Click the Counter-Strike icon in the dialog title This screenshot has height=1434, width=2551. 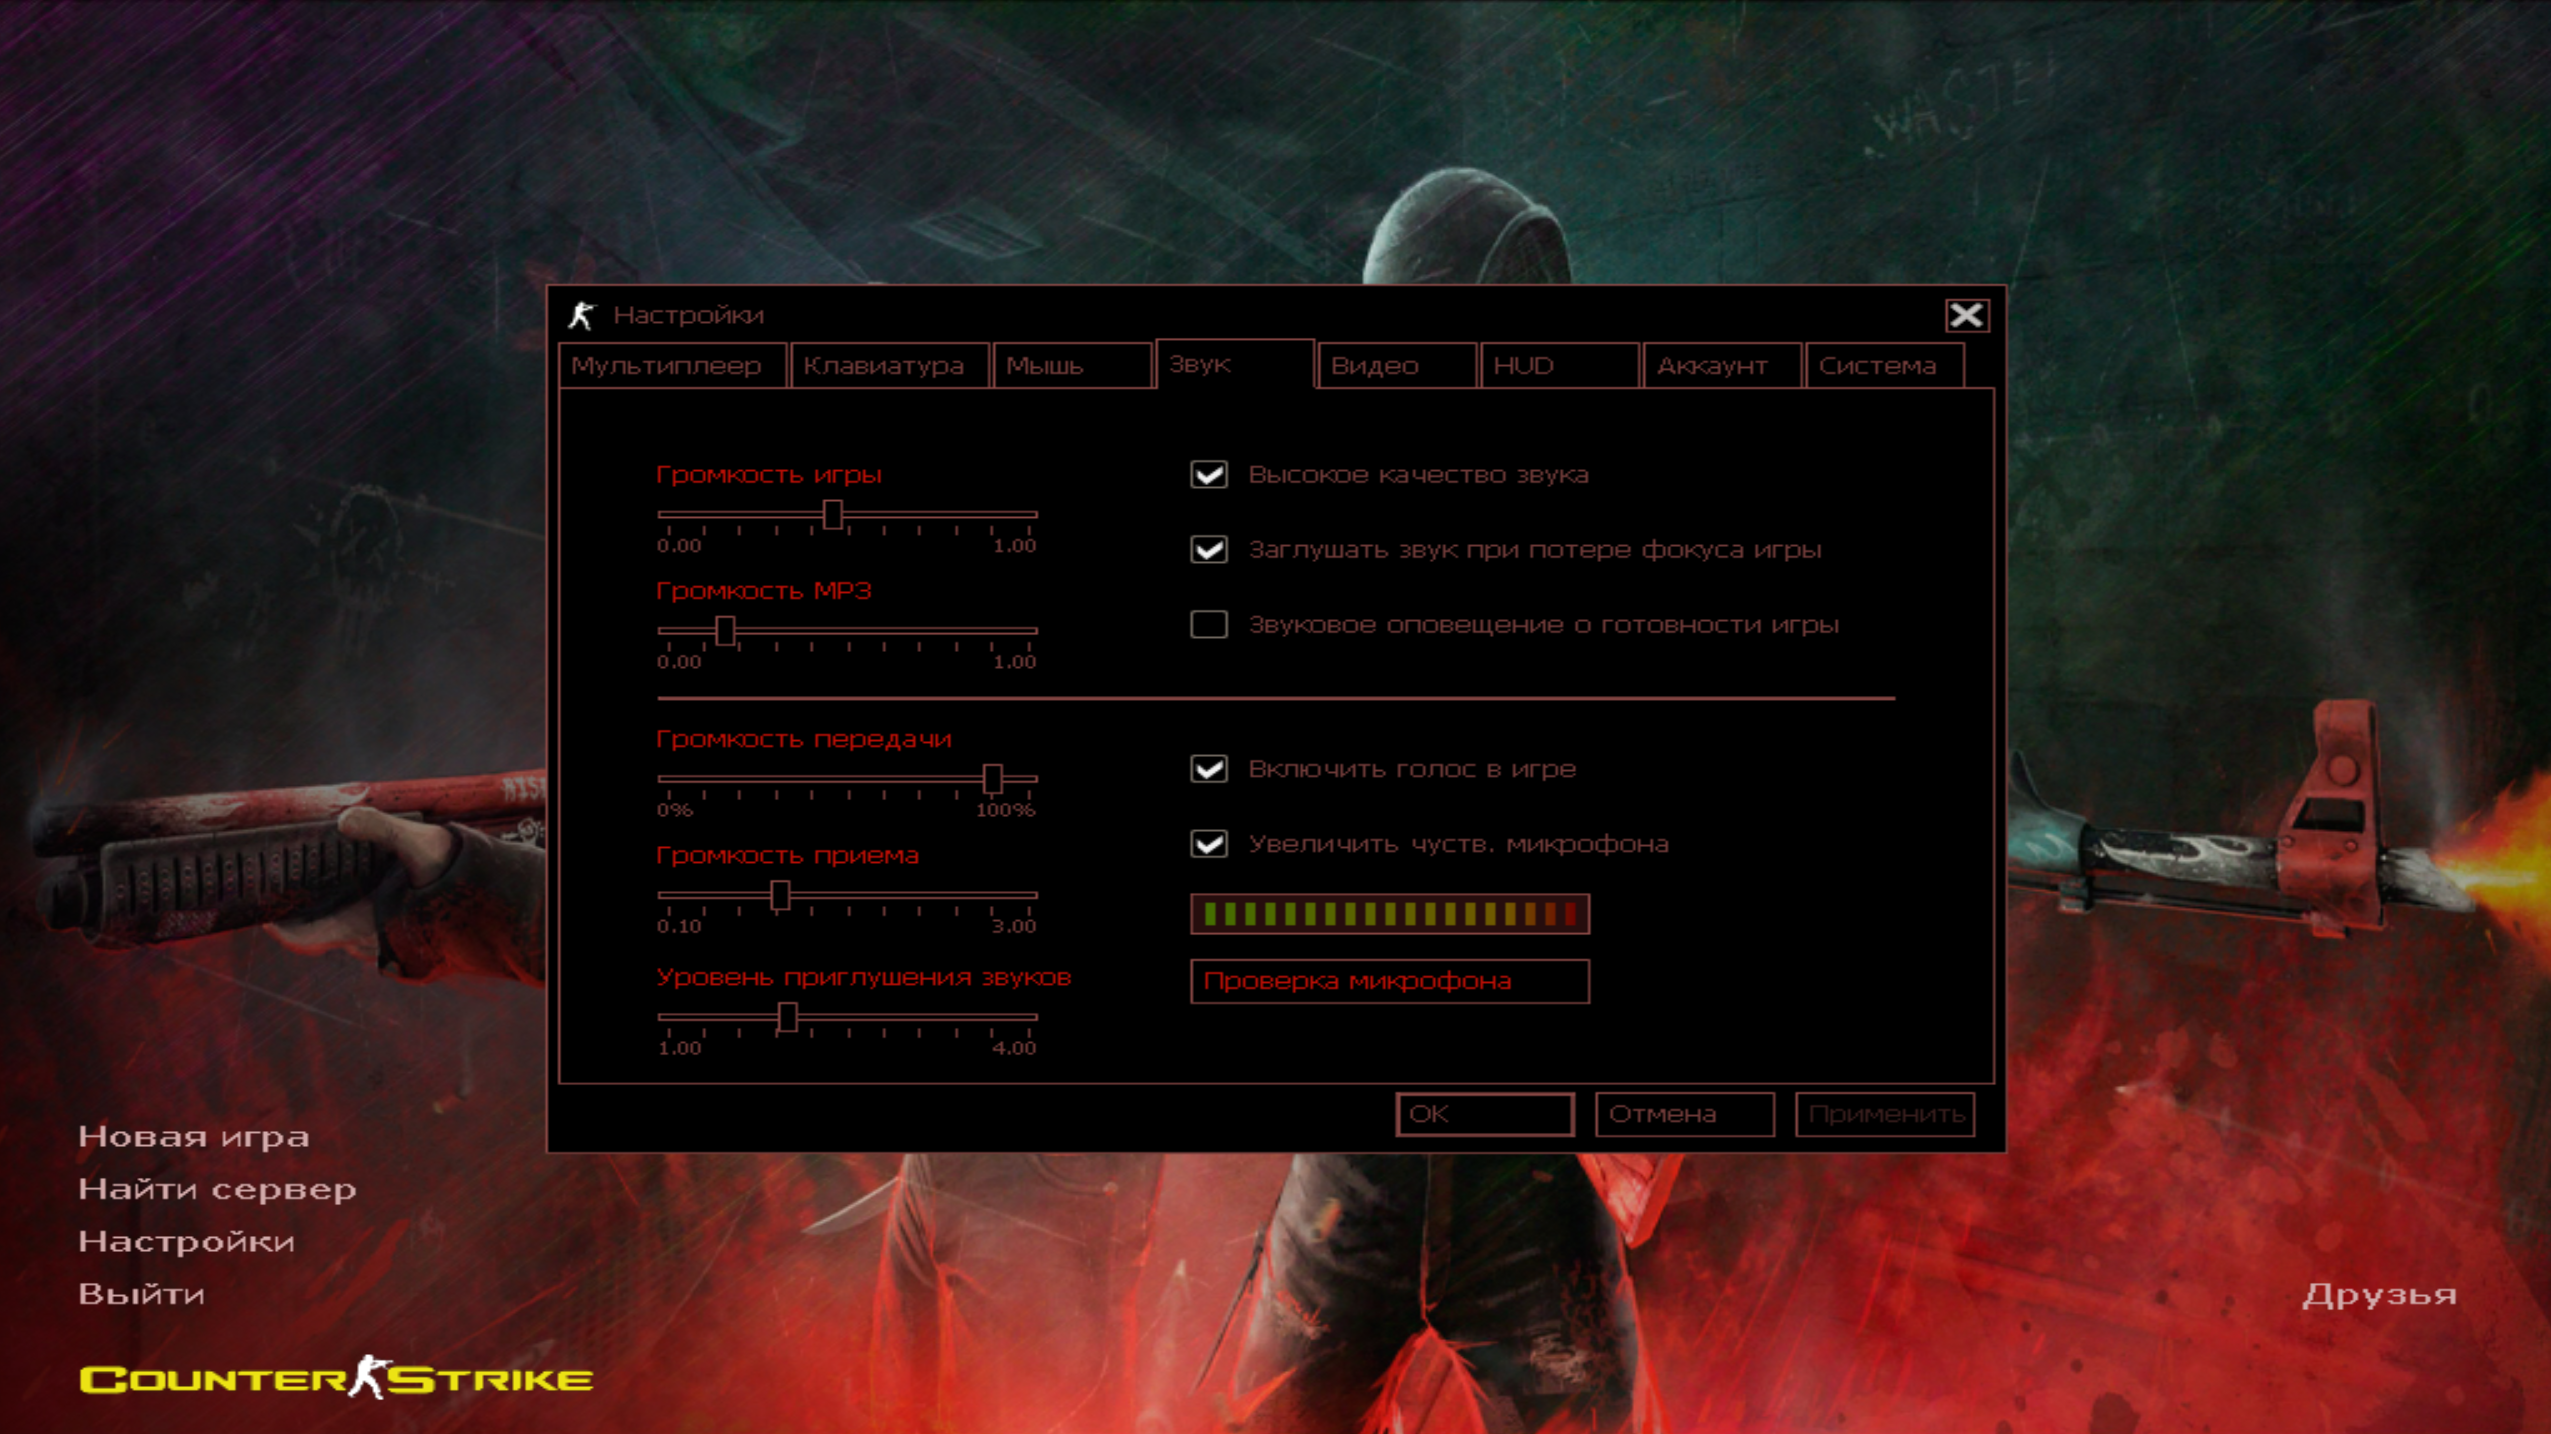pos(581,315)
